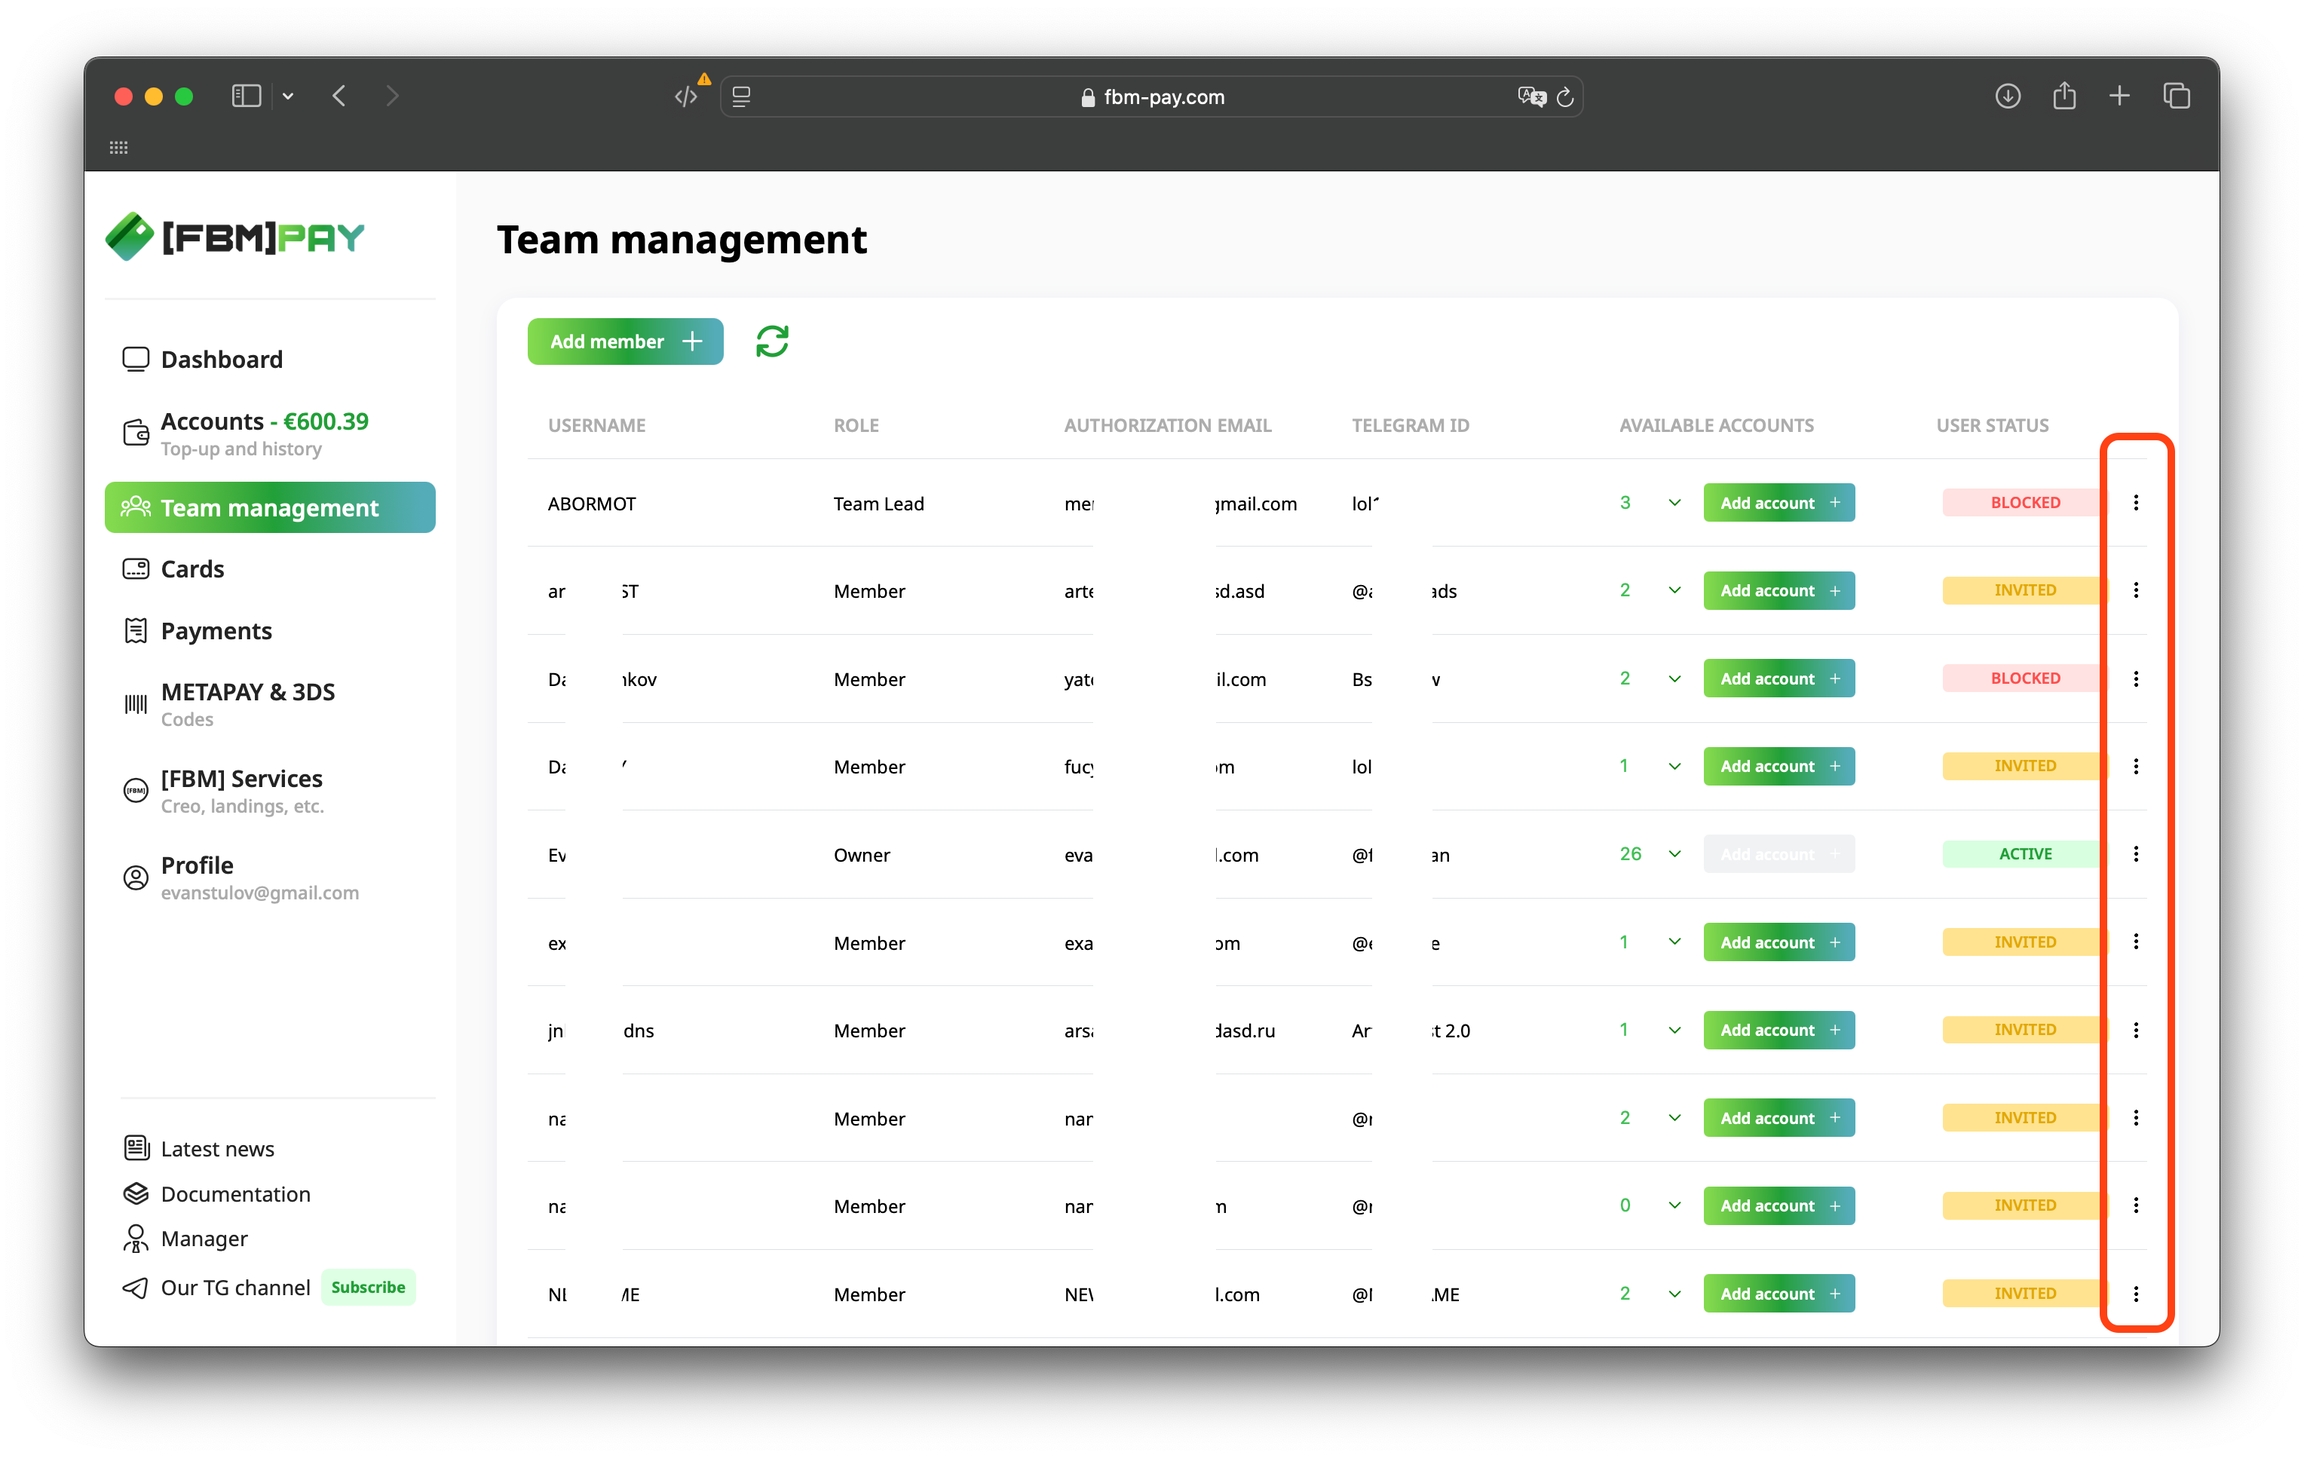
Task: Open the Documentation link
Action: [x=235, y=1194]
